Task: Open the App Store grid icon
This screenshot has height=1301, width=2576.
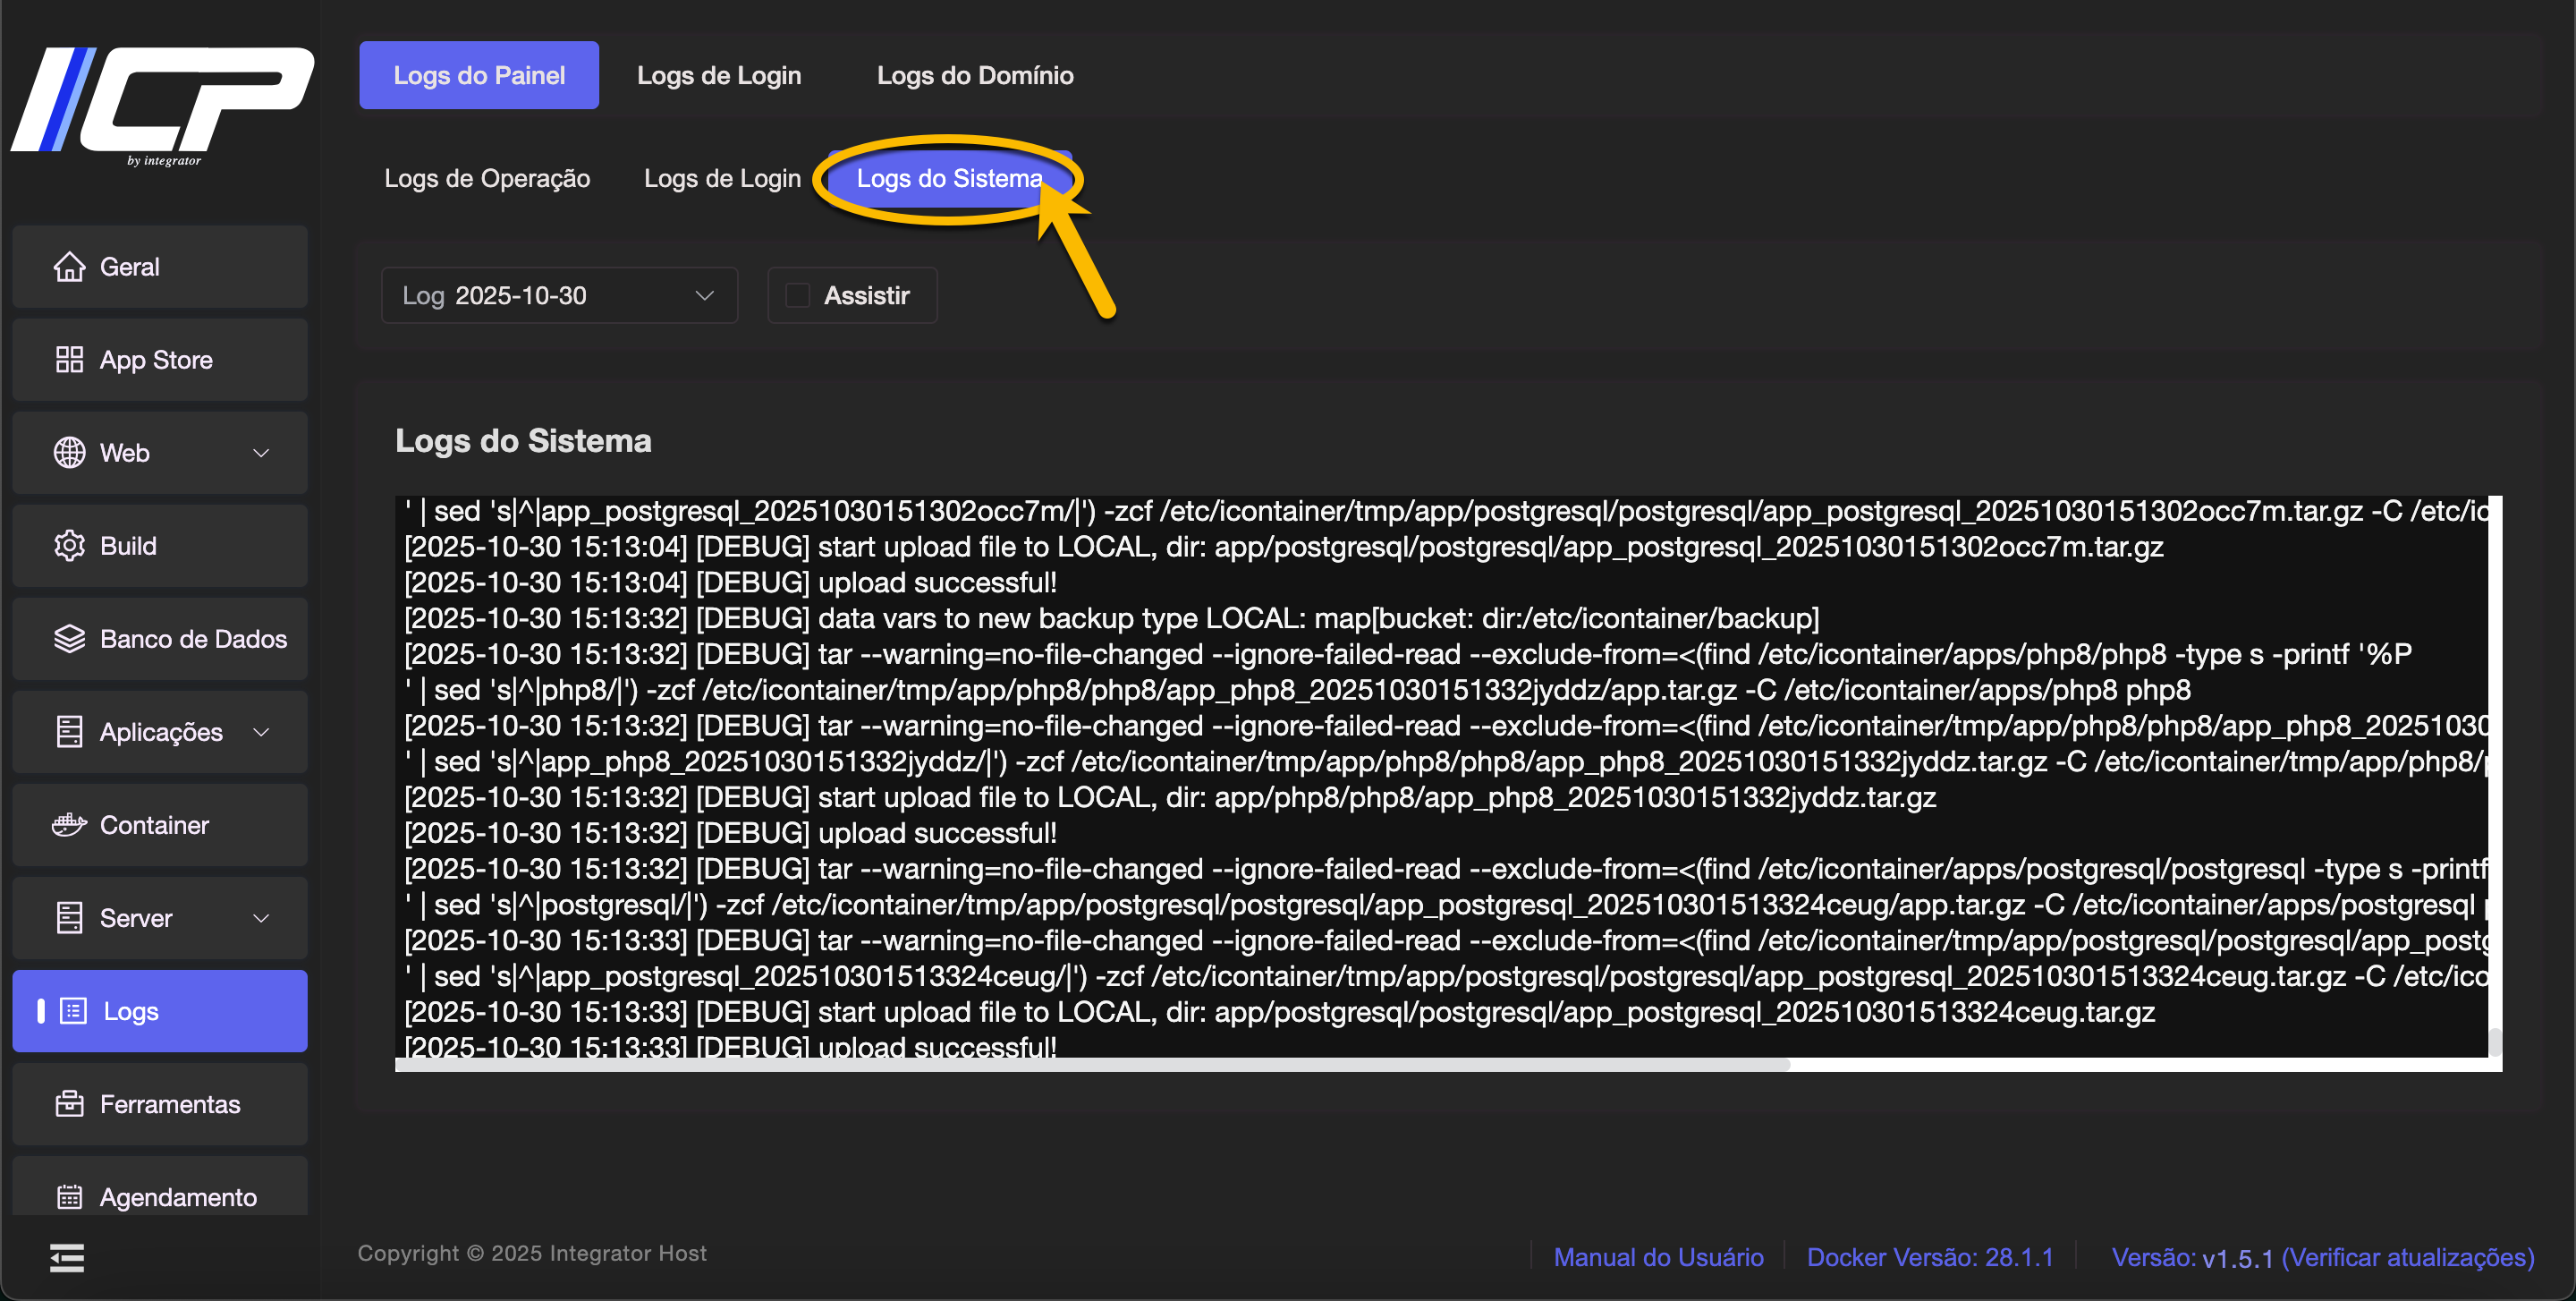Action: [x=69, y=360]
